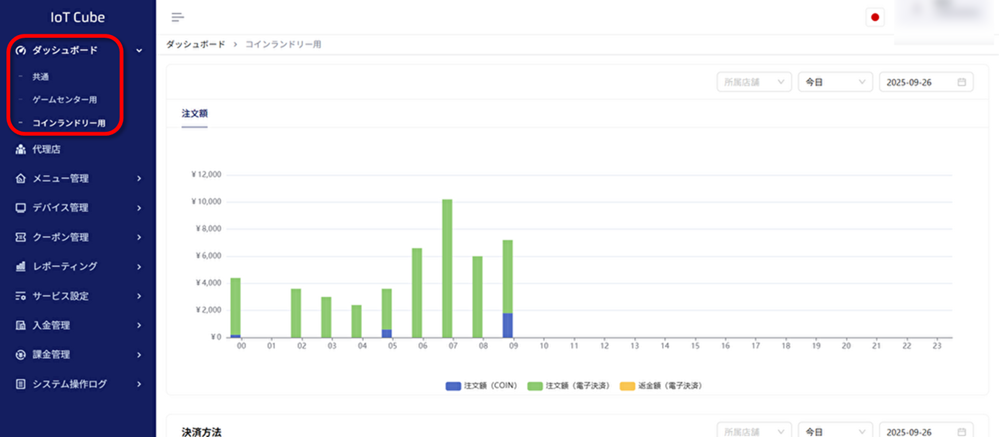
Task: Click the dashboard gauge icon in sidebar
Action: (22, 50)
